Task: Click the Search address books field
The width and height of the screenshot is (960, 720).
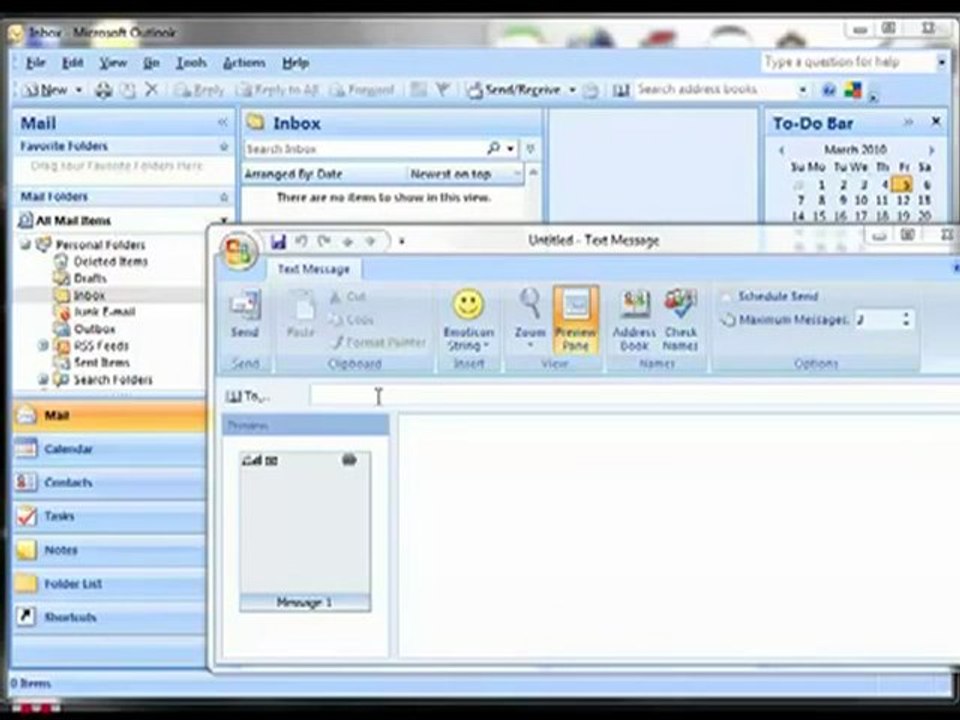Action: point(715,89)
